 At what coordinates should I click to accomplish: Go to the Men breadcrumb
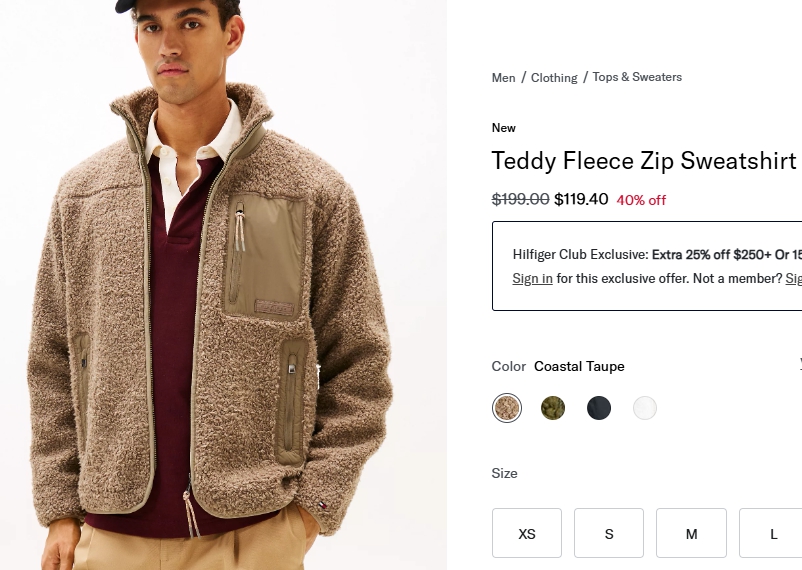click(504, 78)
